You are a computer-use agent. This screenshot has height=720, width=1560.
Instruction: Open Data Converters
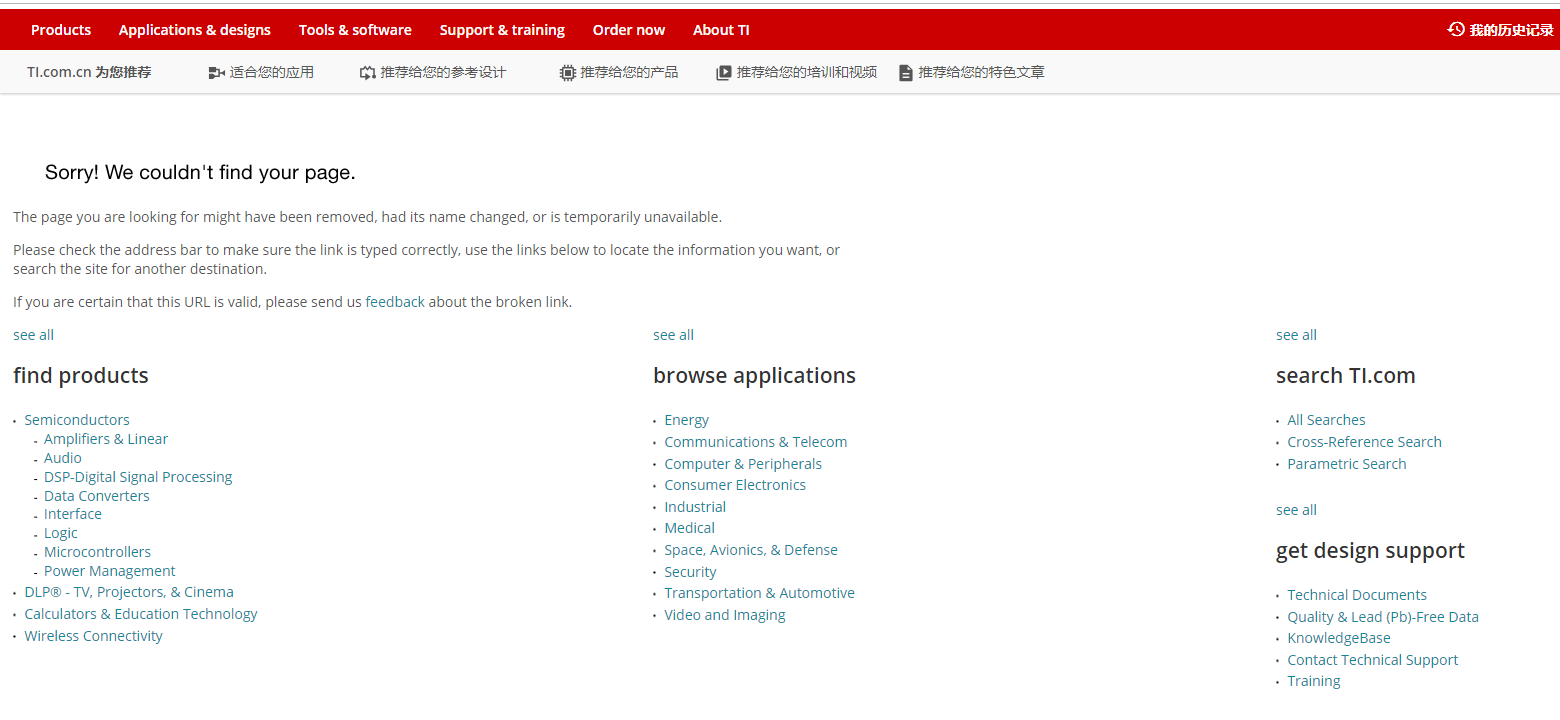pyautogui.click(x=97, y=496)
